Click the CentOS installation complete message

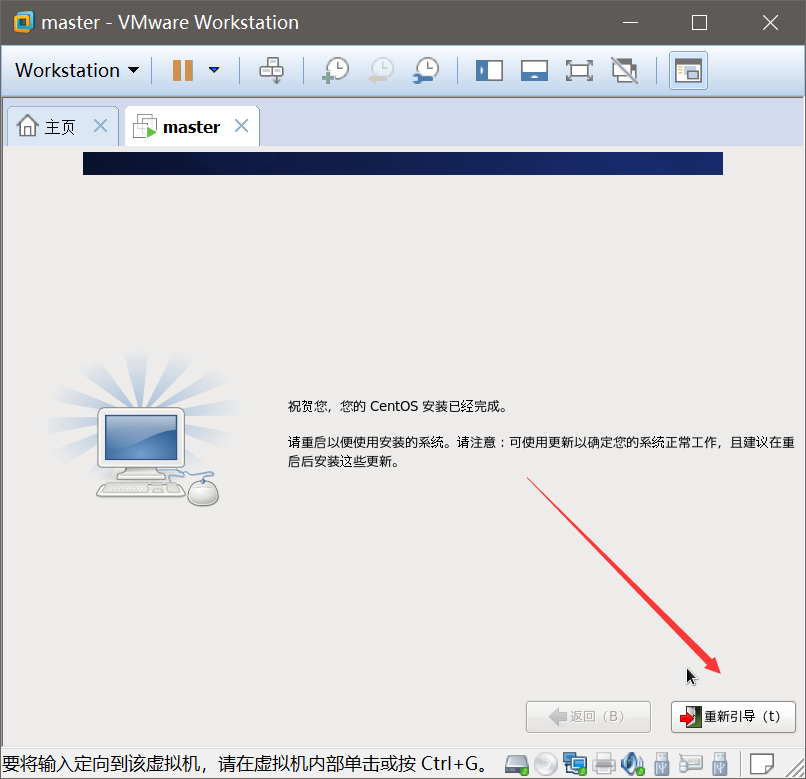point(398,406)
